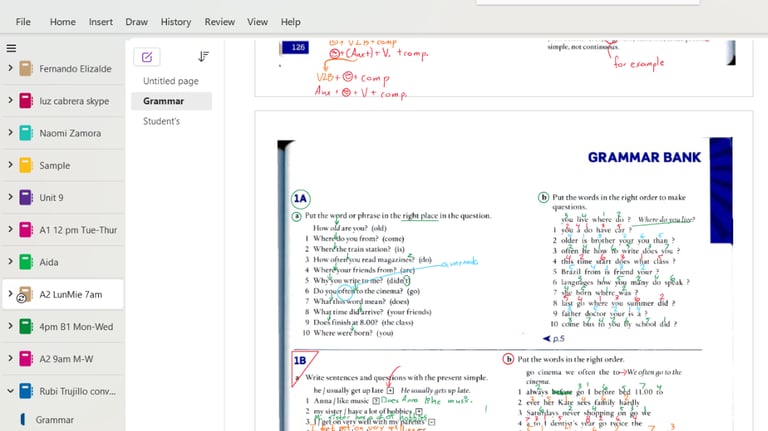Viewport: 768px width, 431px height.
Task: Click the Fernando Elizalde notebook icon
Action: 26,69
